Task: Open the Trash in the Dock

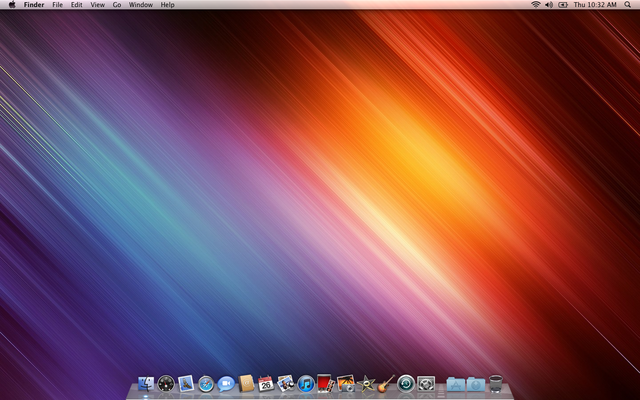Action: click(x=496, y=384)
